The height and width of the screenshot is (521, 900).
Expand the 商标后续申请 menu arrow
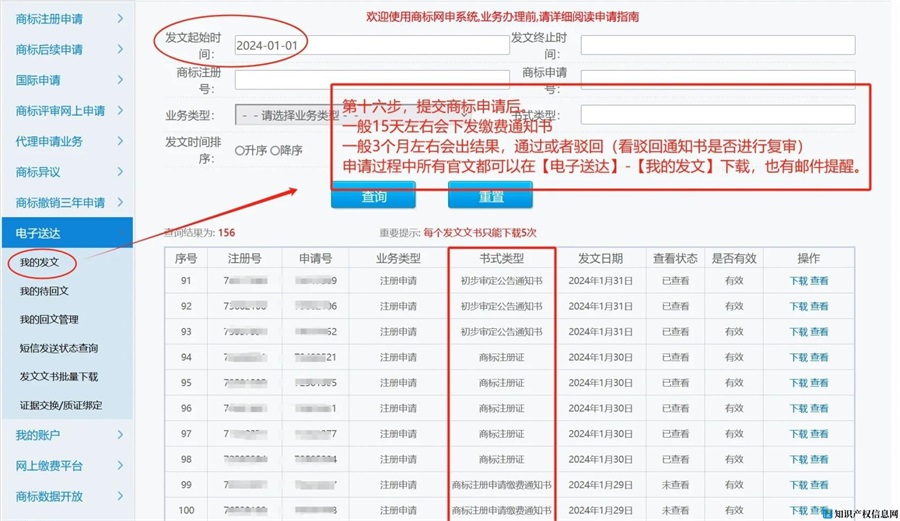pos(120,49)
